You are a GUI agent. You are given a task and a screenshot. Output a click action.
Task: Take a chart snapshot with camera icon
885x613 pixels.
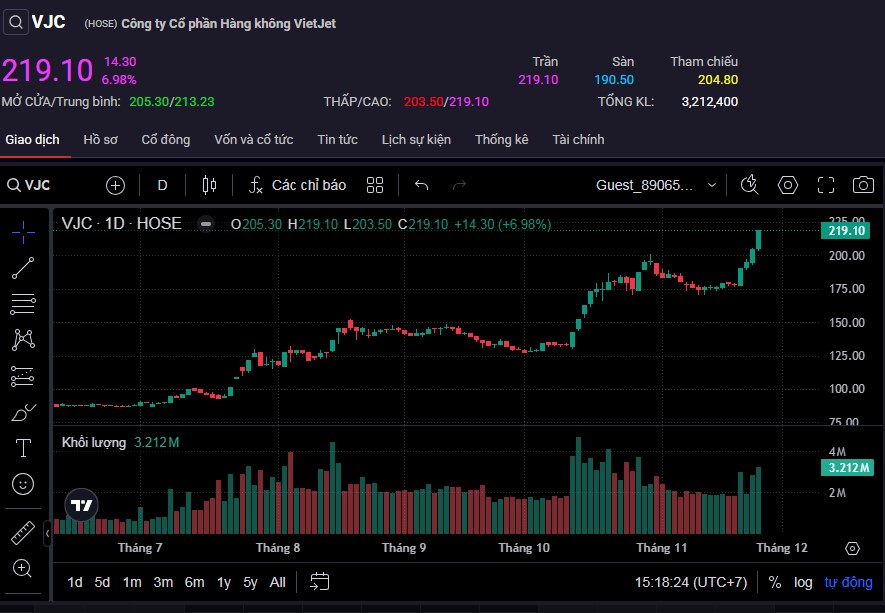pyautogui.click(x=862, y=185)
